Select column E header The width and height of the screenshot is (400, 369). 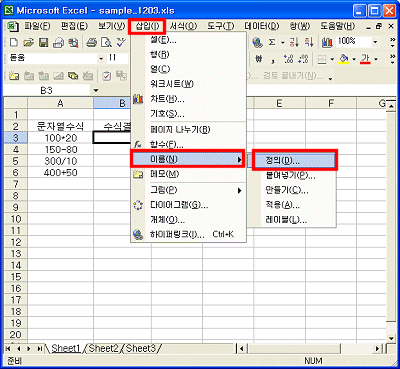(x=279, y=103)
